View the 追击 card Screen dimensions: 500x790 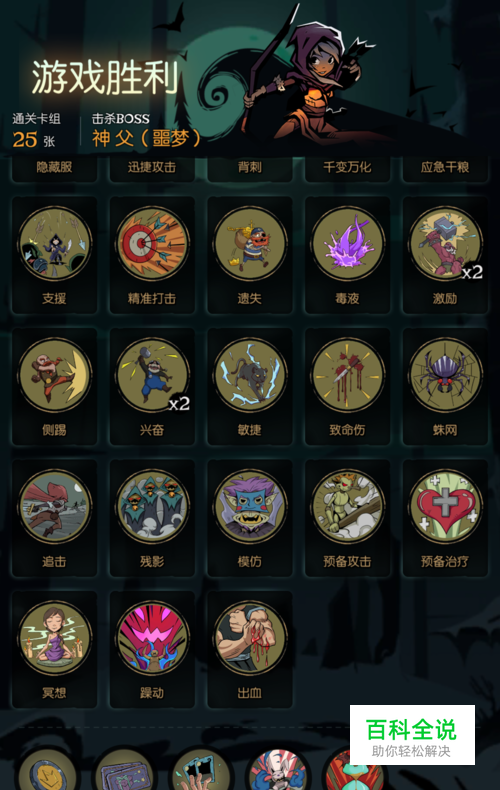[54, 506]
